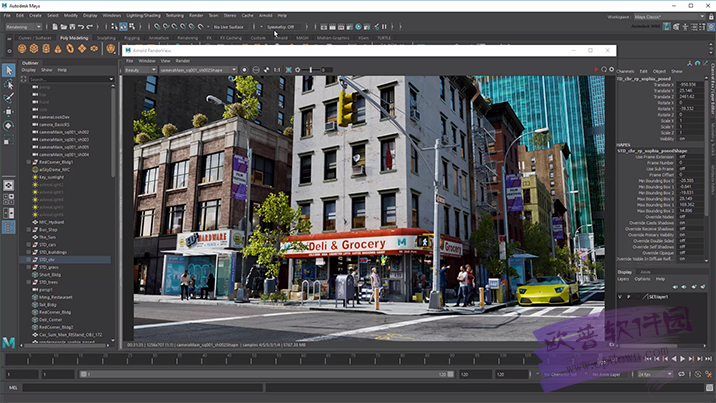The width and height of the screenshot is (716, 403).
Task: Open the Rendering menu set dropdown
Action: click(x=23, y=27)
